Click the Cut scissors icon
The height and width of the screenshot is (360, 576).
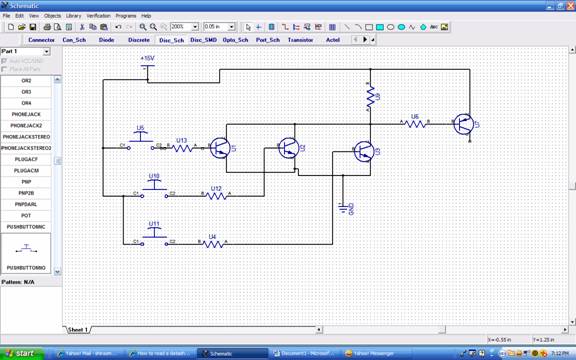point(82,27)
